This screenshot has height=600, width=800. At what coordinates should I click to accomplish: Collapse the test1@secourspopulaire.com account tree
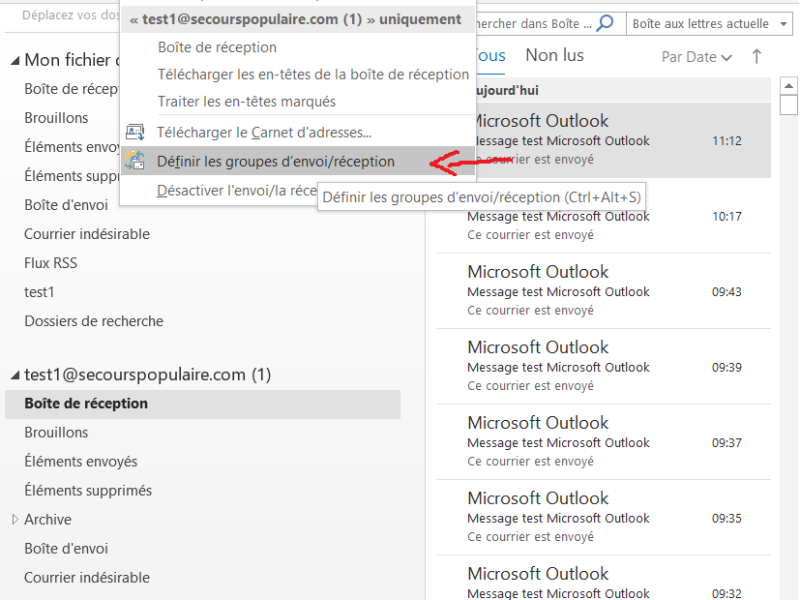tap(15, 376)
